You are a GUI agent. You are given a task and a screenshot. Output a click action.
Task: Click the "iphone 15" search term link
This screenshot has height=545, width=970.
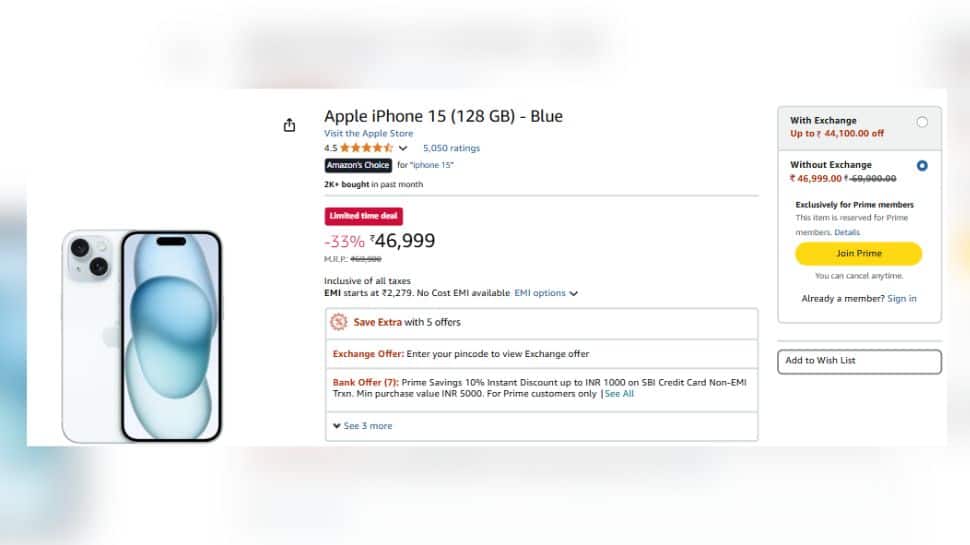[432, 165]
